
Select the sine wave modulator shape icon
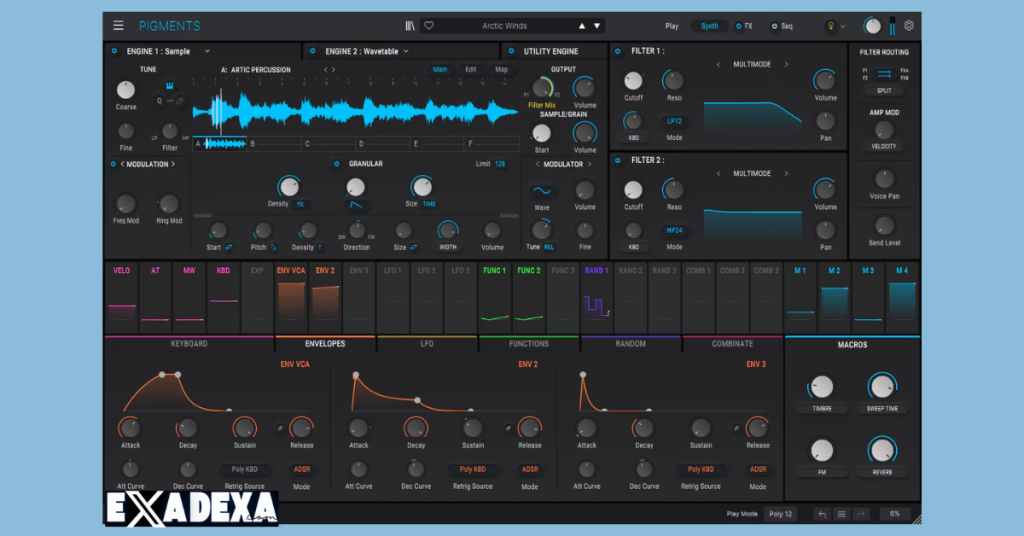pyautogui.click(x=541, y=190)
